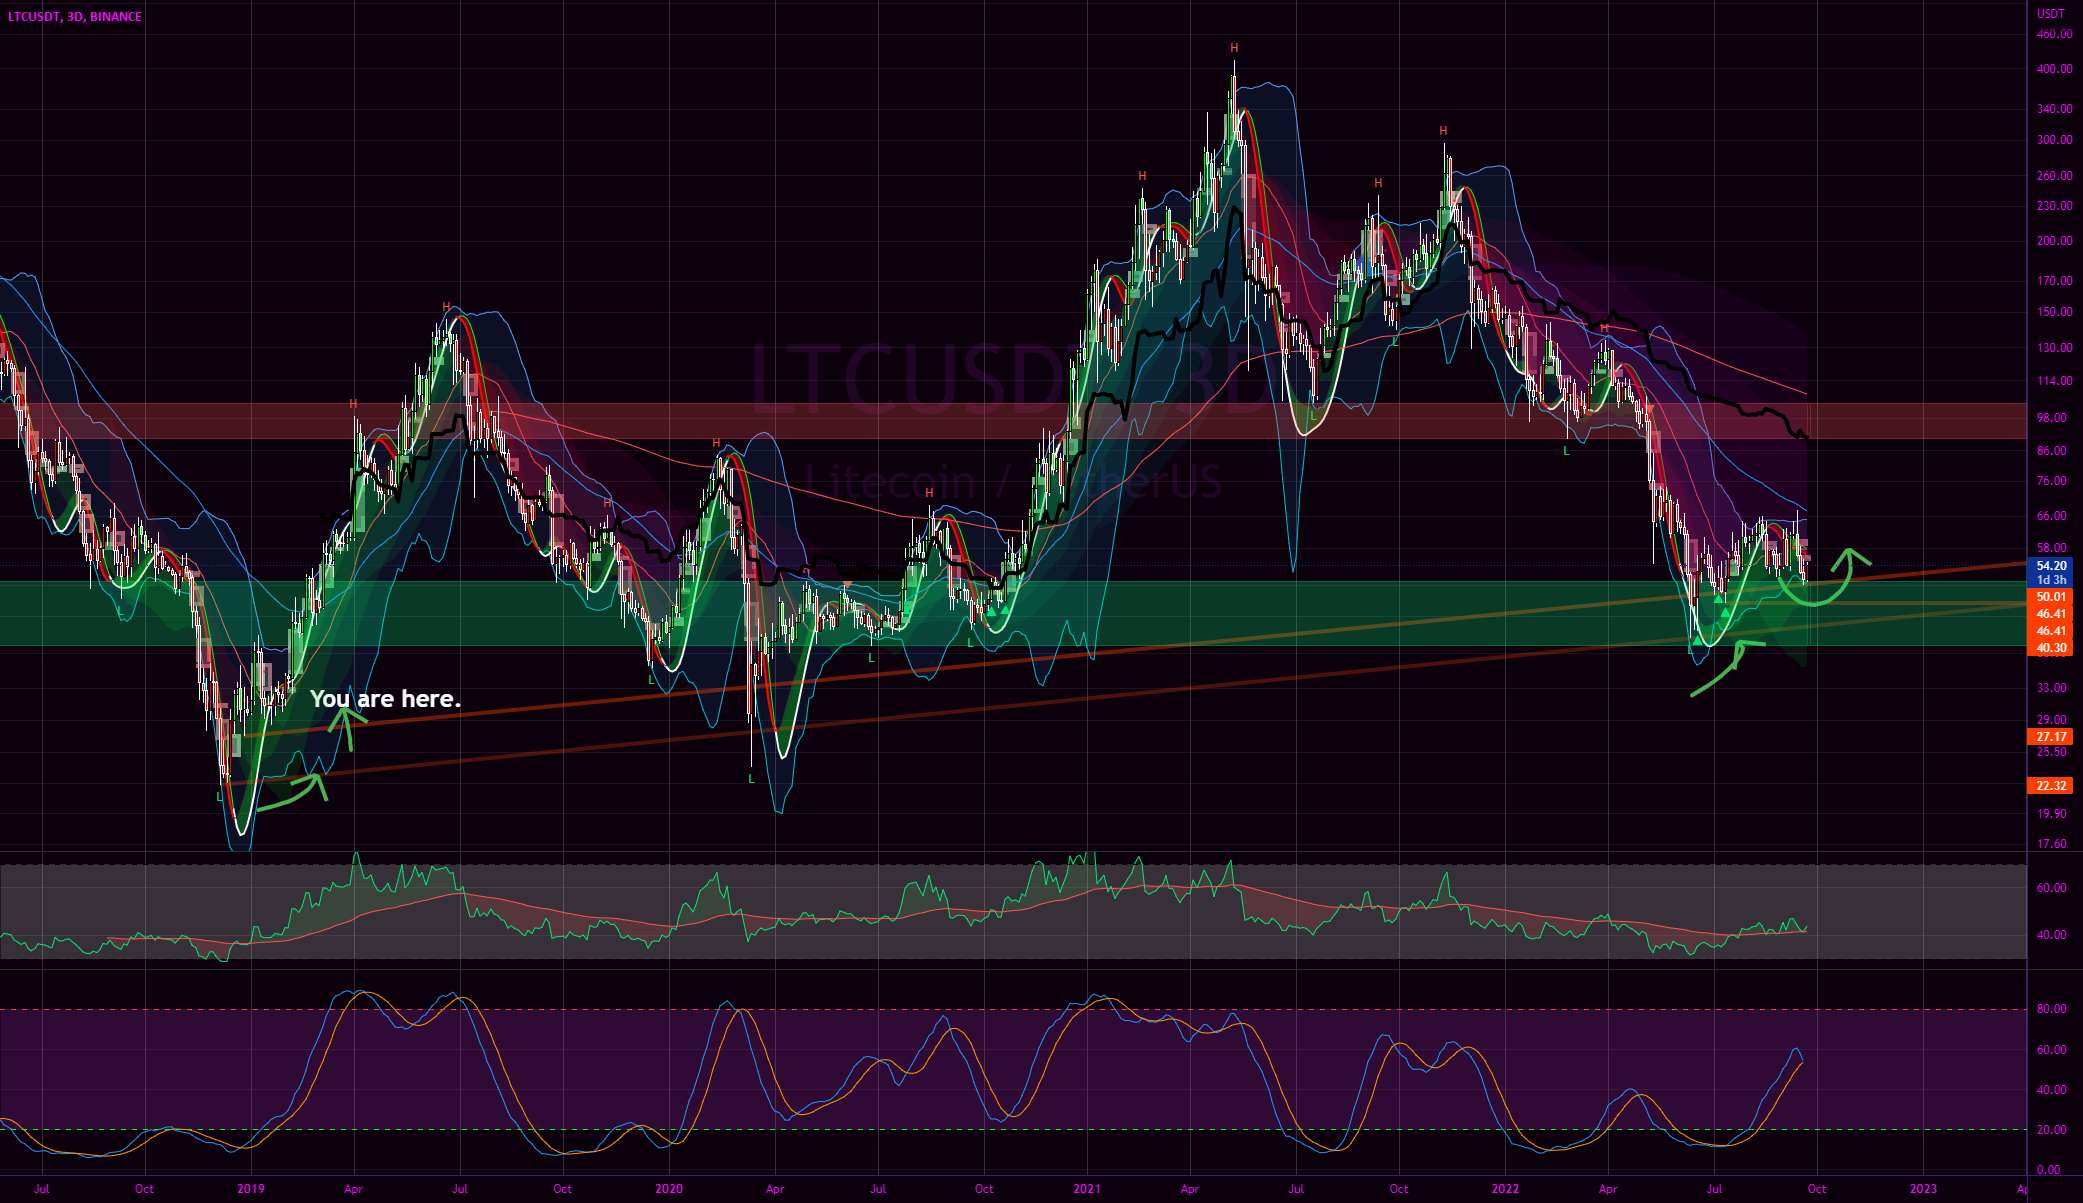Click the 86.00 price axis label

point(2052,451)
